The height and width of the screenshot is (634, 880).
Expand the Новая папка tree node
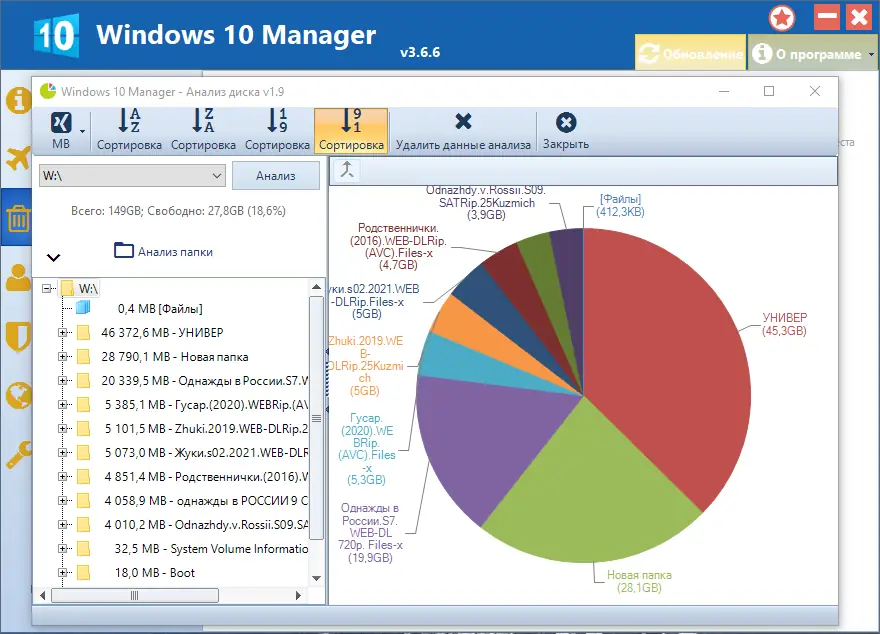63,356
